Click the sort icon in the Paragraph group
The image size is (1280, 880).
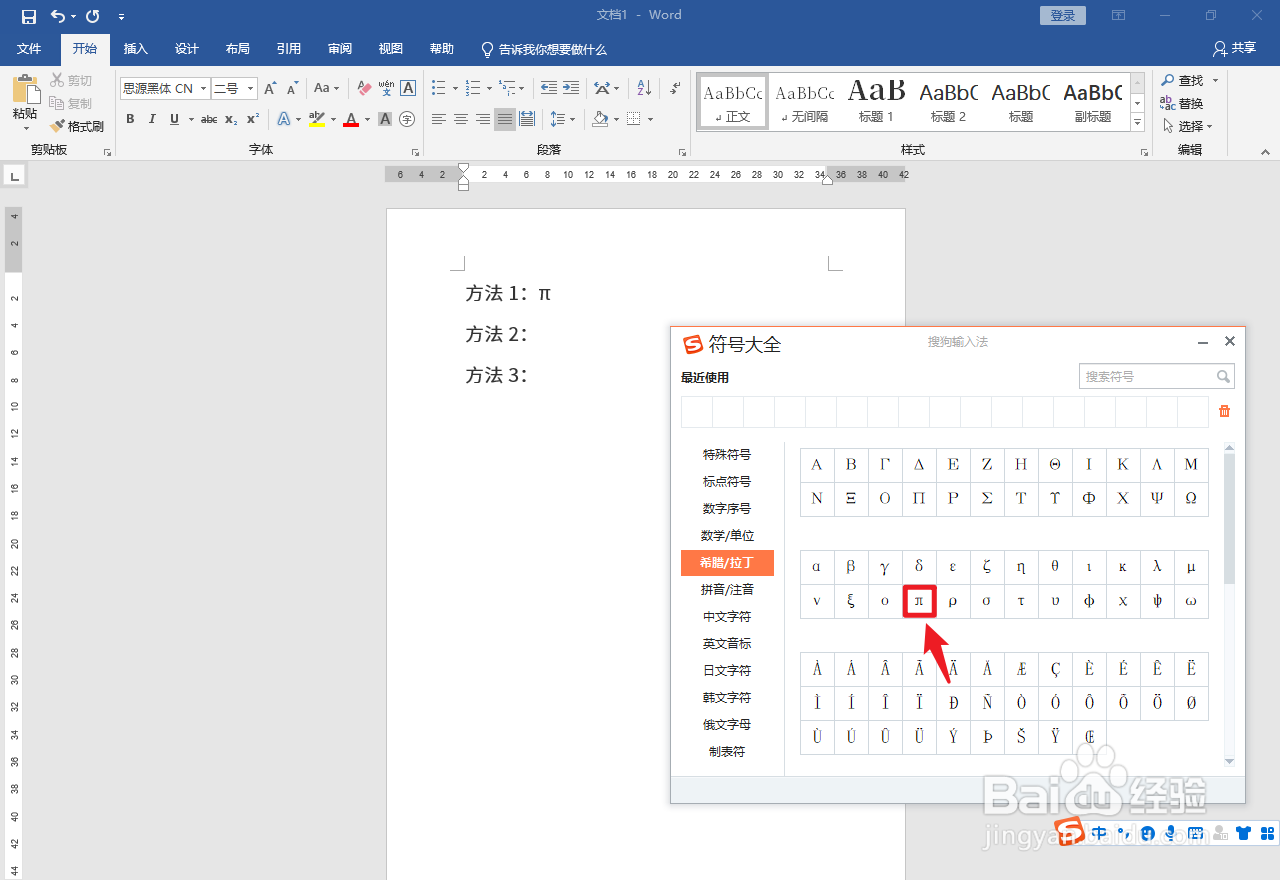[644, 88]
